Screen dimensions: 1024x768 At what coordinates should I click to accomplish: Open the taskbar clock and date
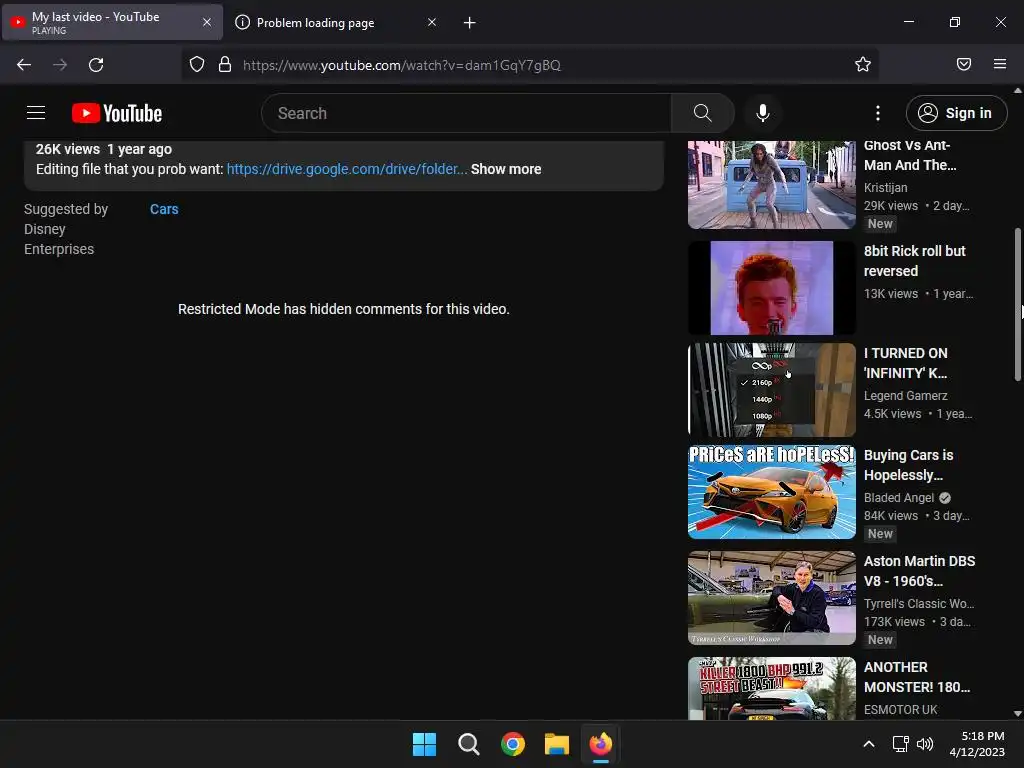point(977,744)
